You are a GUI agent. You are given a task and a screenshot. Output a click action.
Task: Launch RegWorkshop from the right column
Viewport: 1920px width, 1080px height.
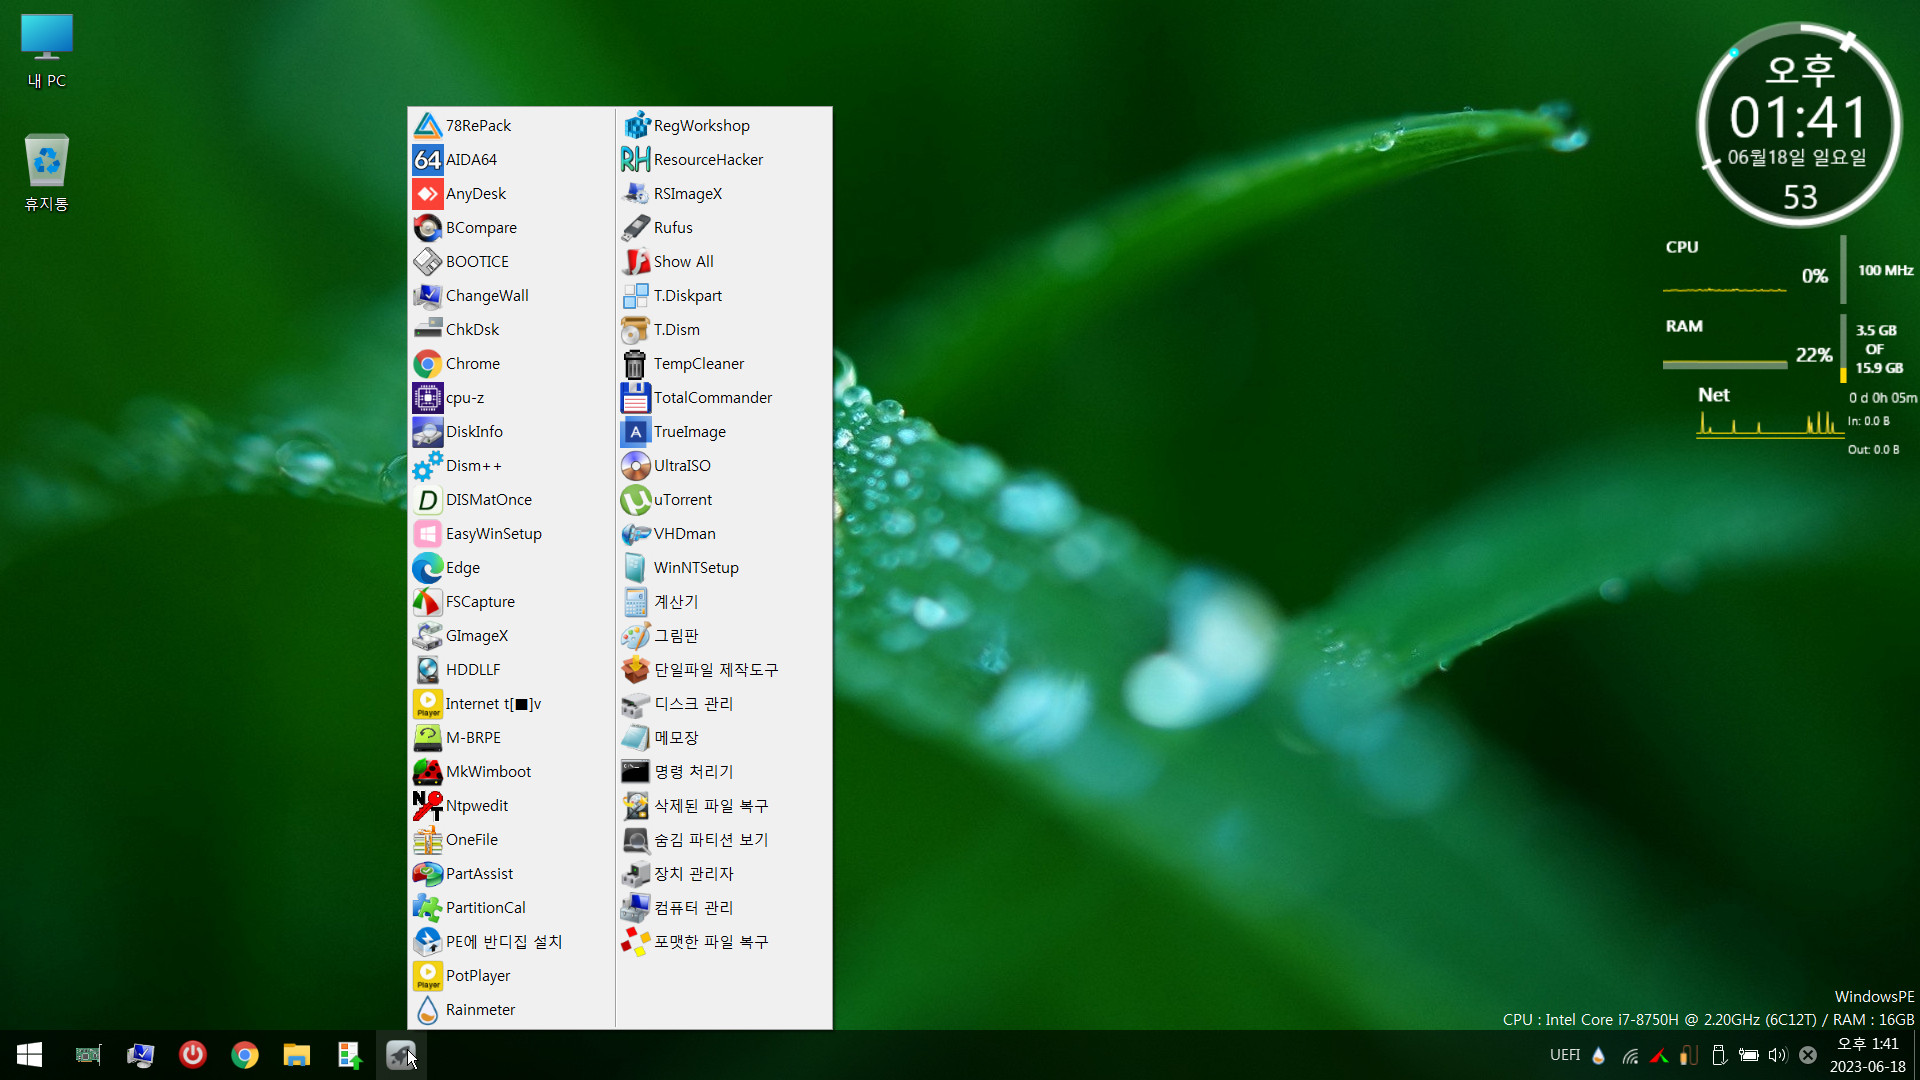724,126
